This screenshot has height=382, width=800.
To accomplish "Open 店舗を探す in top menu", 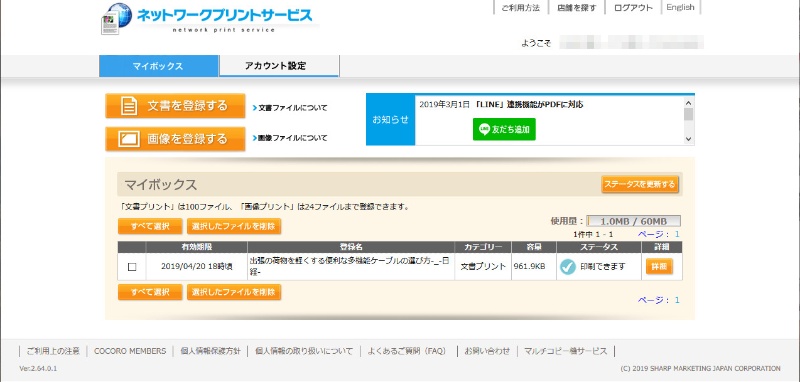I will click(x=577, y=8).
